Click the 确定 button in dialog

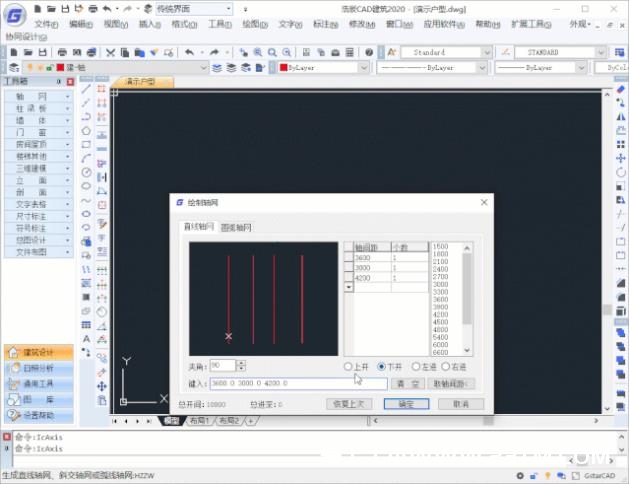click(x=406, y=404)
